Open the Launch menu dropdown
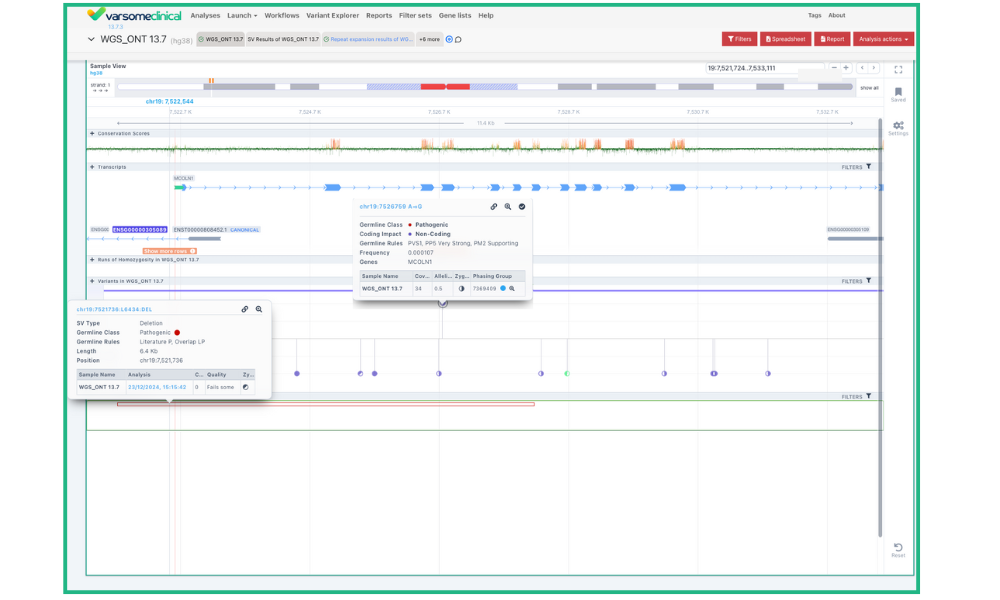 click(241, 16)
